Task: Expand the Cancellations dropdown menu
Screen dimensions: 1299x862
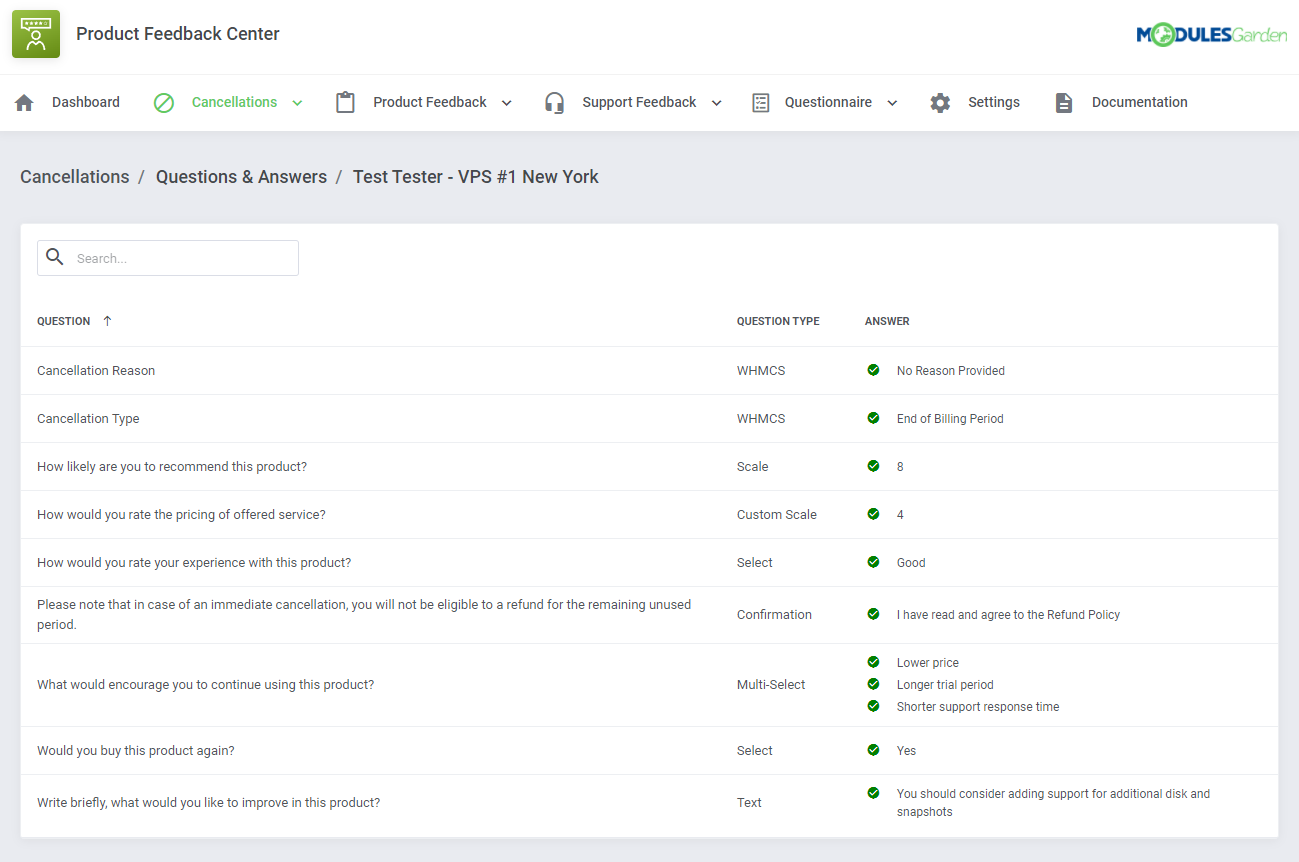Action: click(x=297, y=101)
